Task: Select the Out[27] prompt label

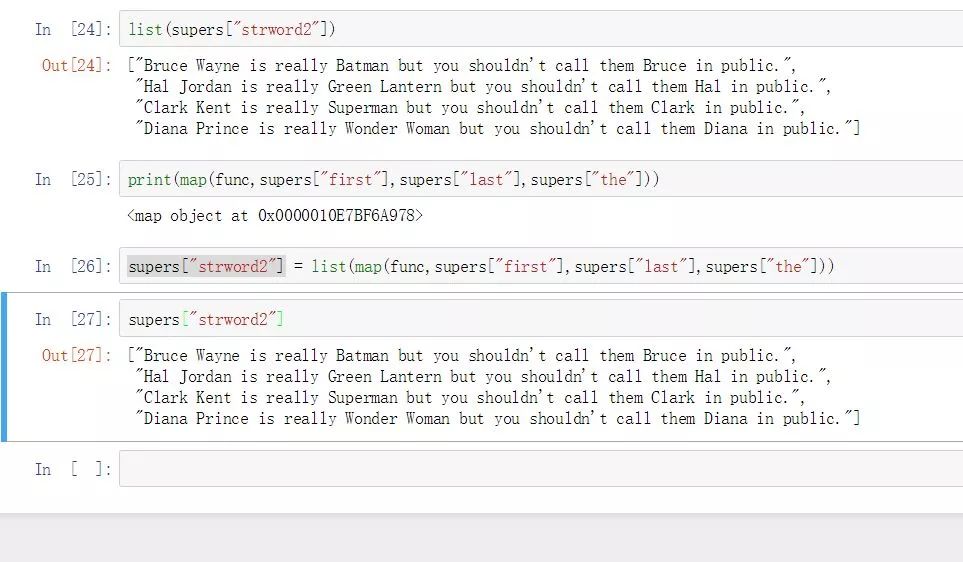Action: click(77, 355)
